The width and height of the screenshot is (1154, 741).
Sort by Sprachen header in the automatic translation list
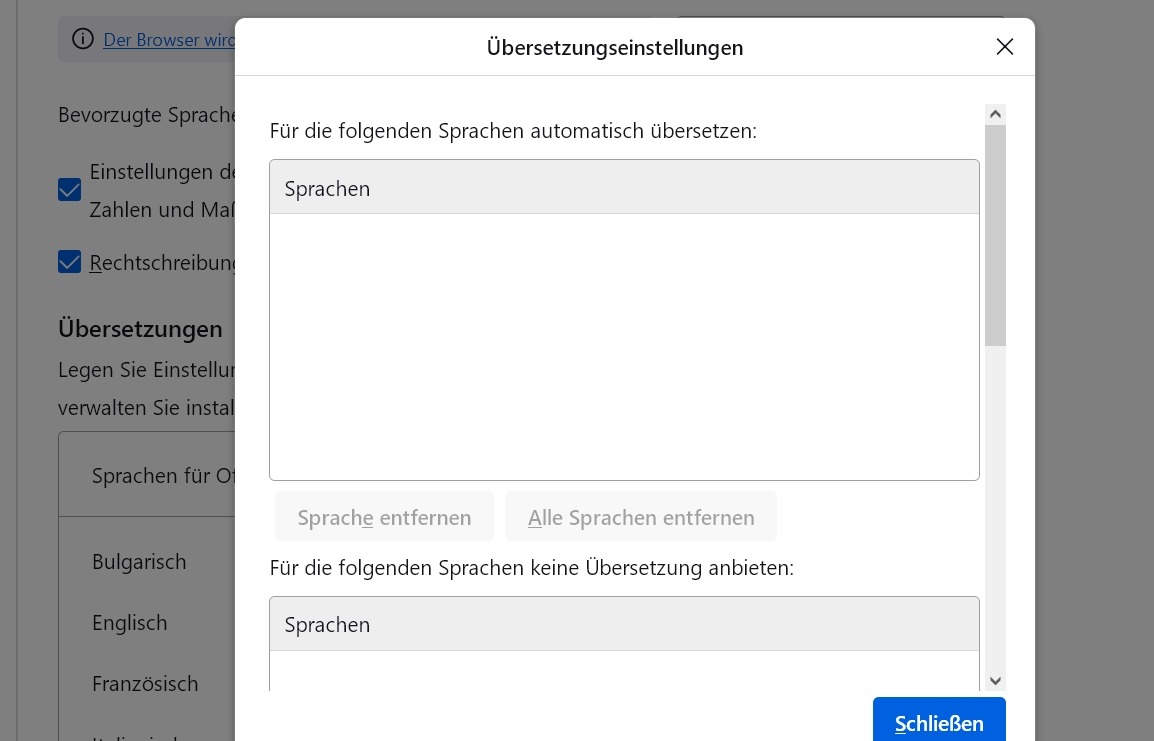tap(624, 188)
